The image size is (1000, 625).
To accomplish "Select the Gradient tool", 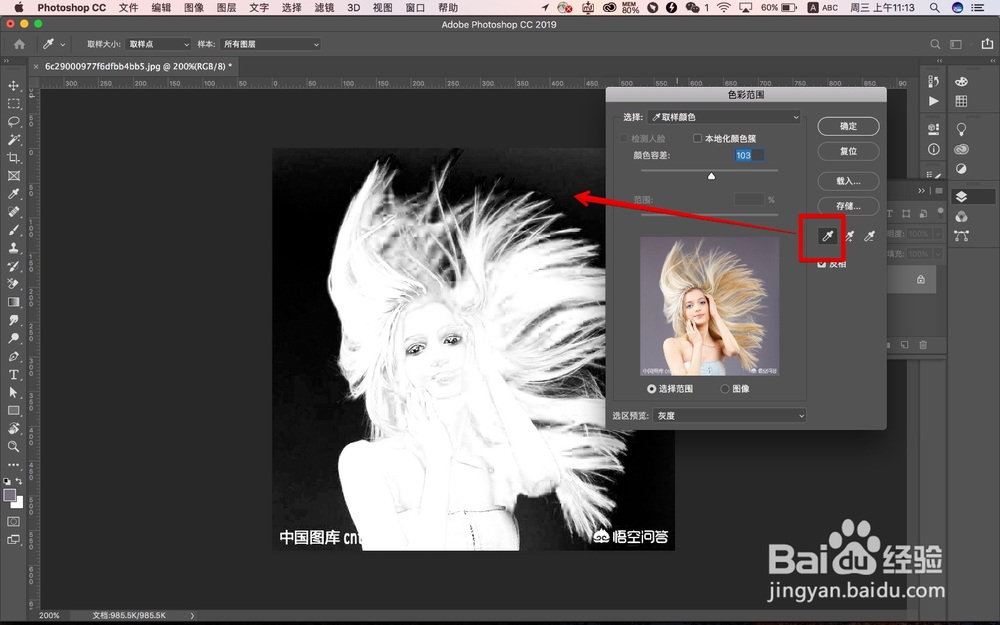I will point(13,302).
